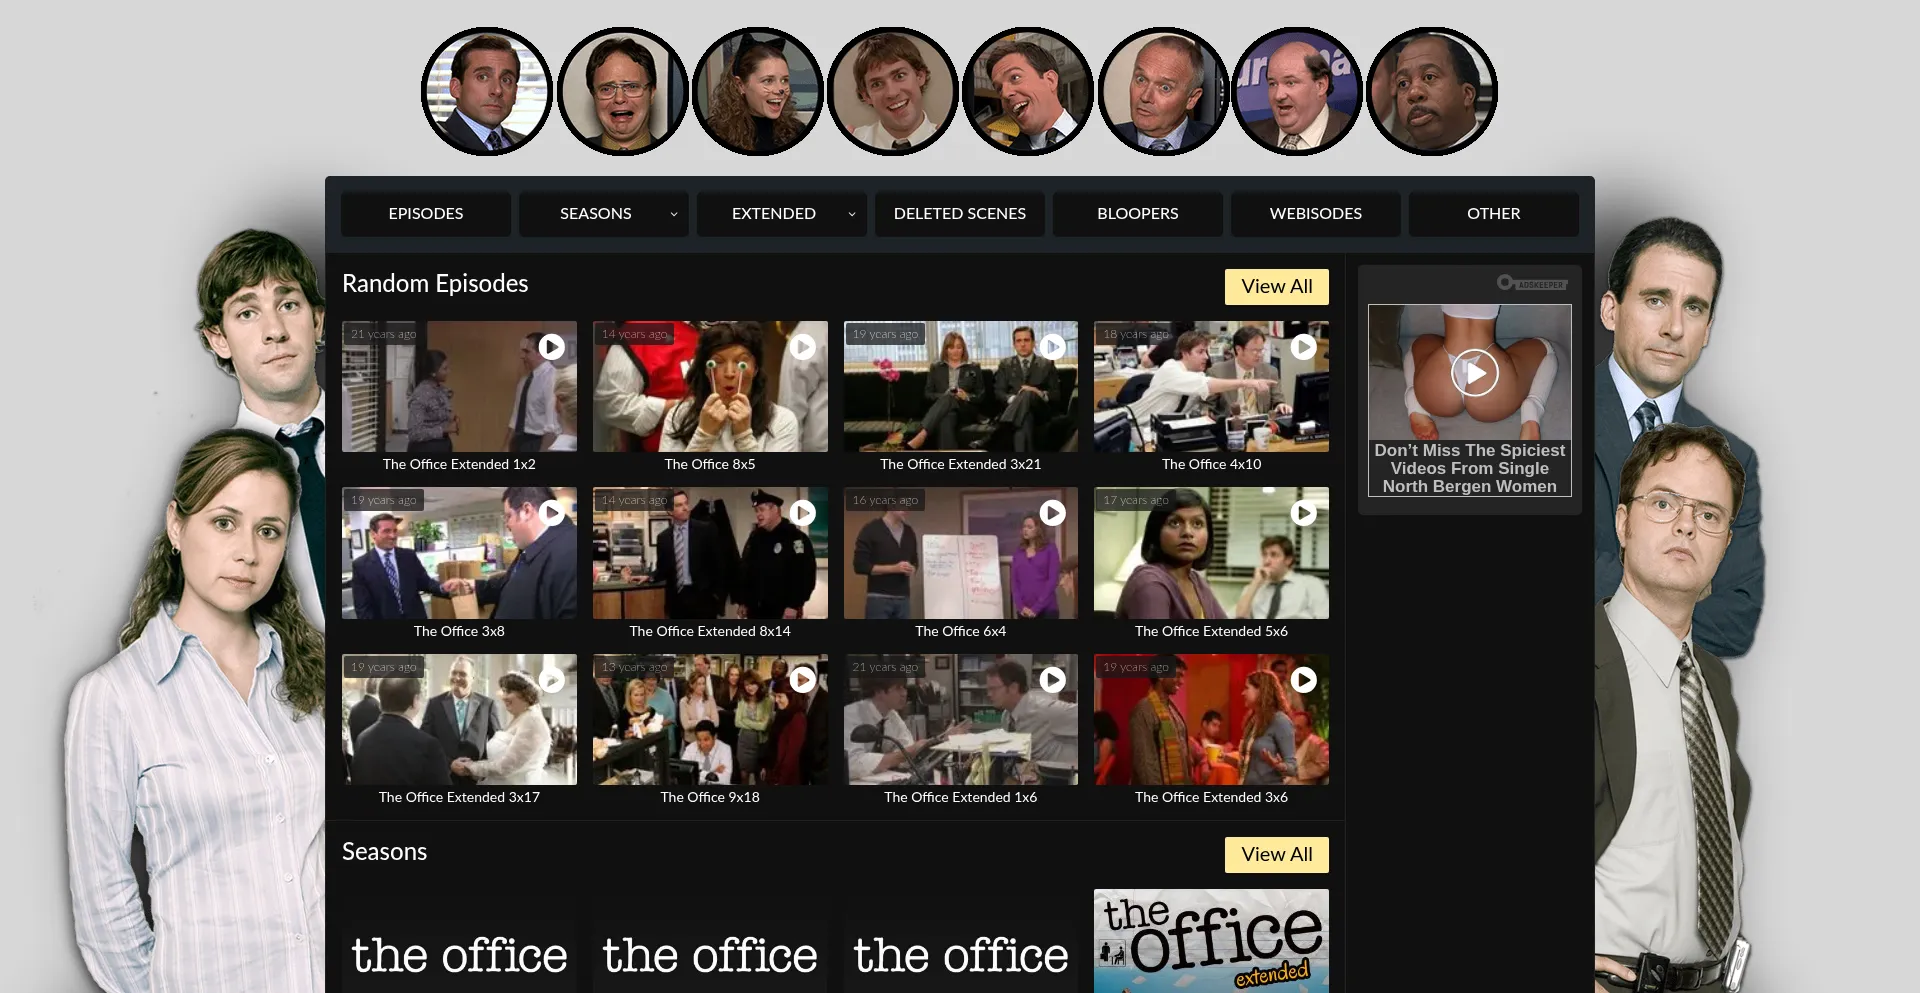The height and width of the screenshot is (993, 1920).
Task: Click View All next to Random Episodes
Action: point(1276,286)
